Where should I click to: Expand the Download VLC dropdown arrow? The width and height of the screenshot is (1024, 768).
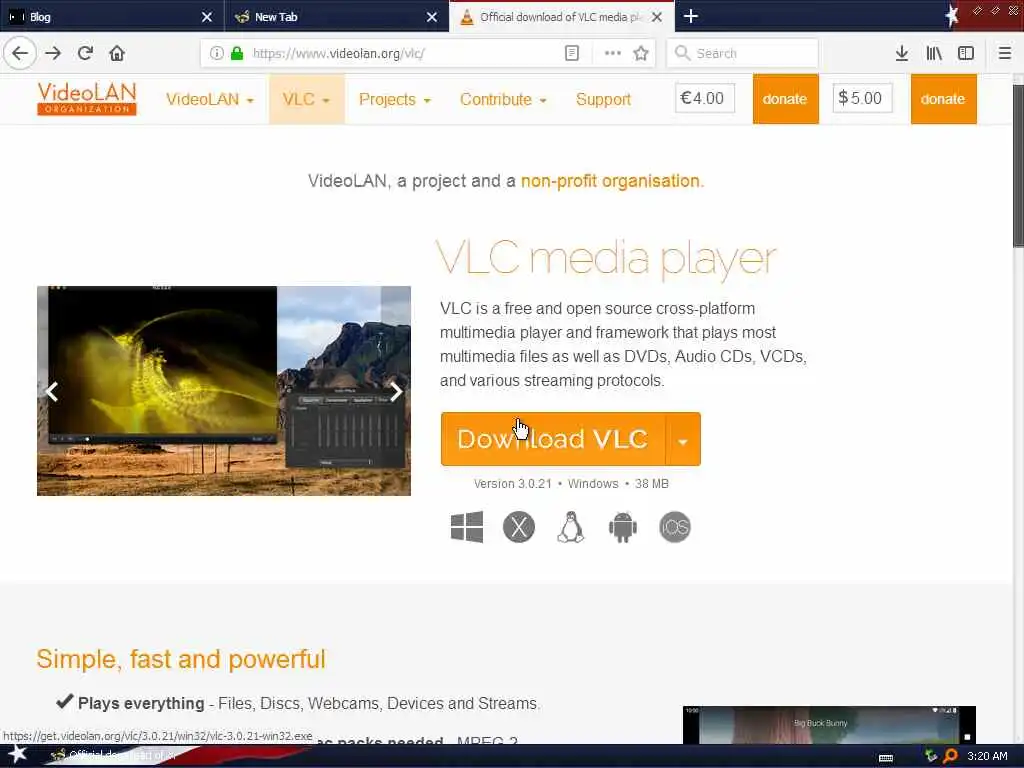pyautogui.click(x=682, y=439)
